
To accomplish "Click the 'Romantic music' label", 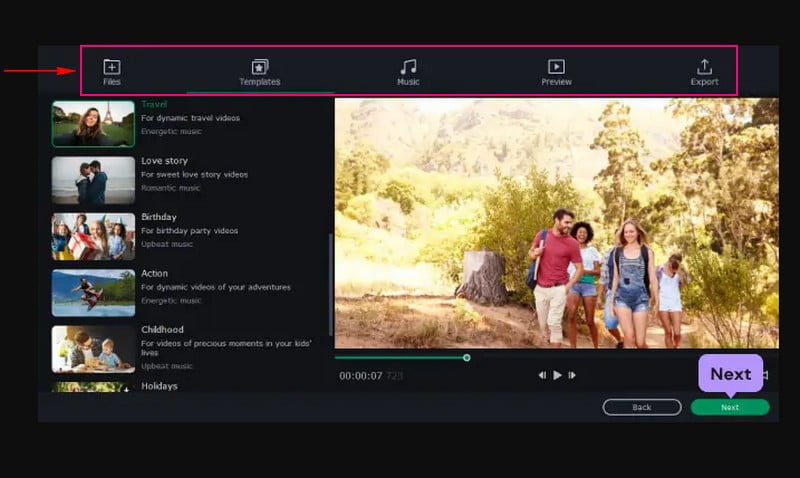I will point(170,188).
